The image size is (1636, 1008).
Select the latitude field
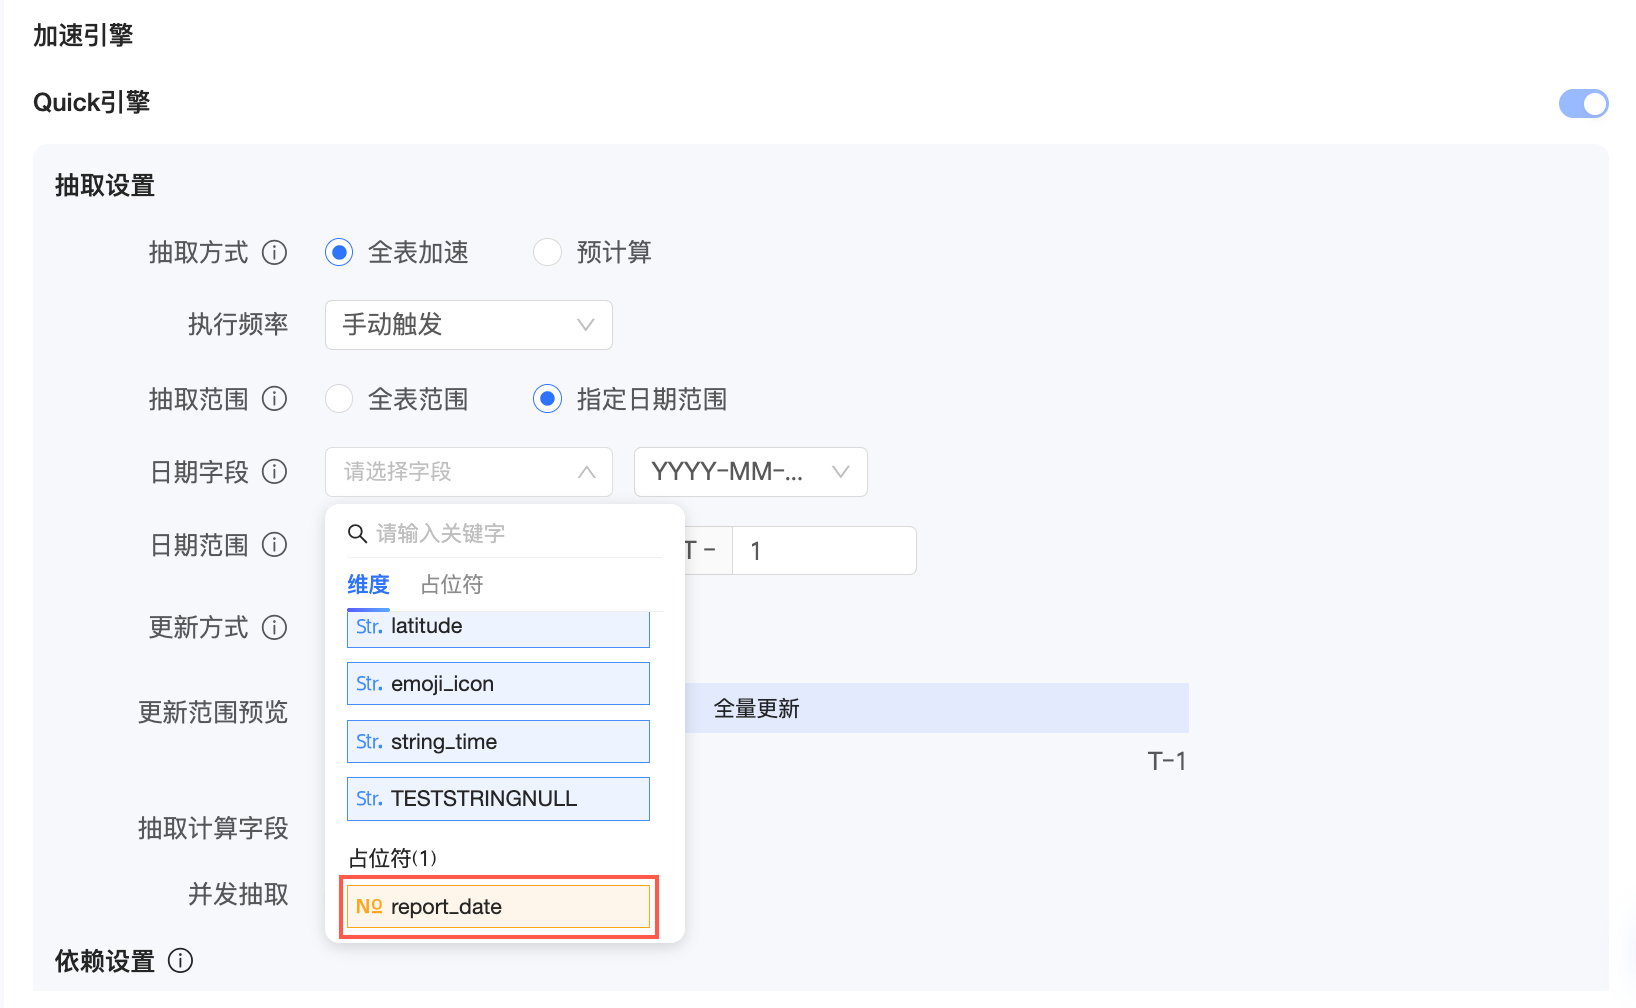tap(498, 628)
